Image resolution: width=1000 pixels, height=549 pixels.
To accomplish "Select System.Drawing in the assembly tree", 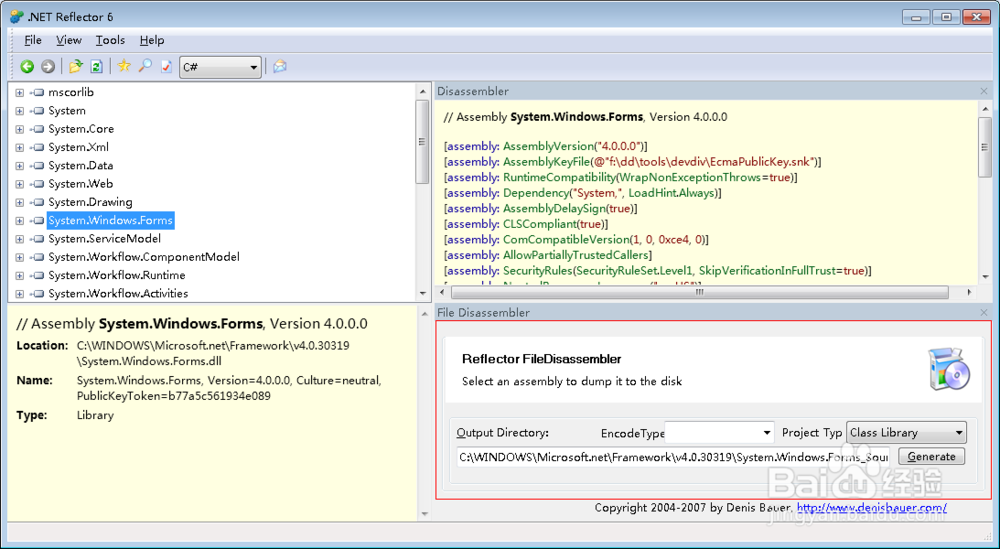I will pos(91,202).
